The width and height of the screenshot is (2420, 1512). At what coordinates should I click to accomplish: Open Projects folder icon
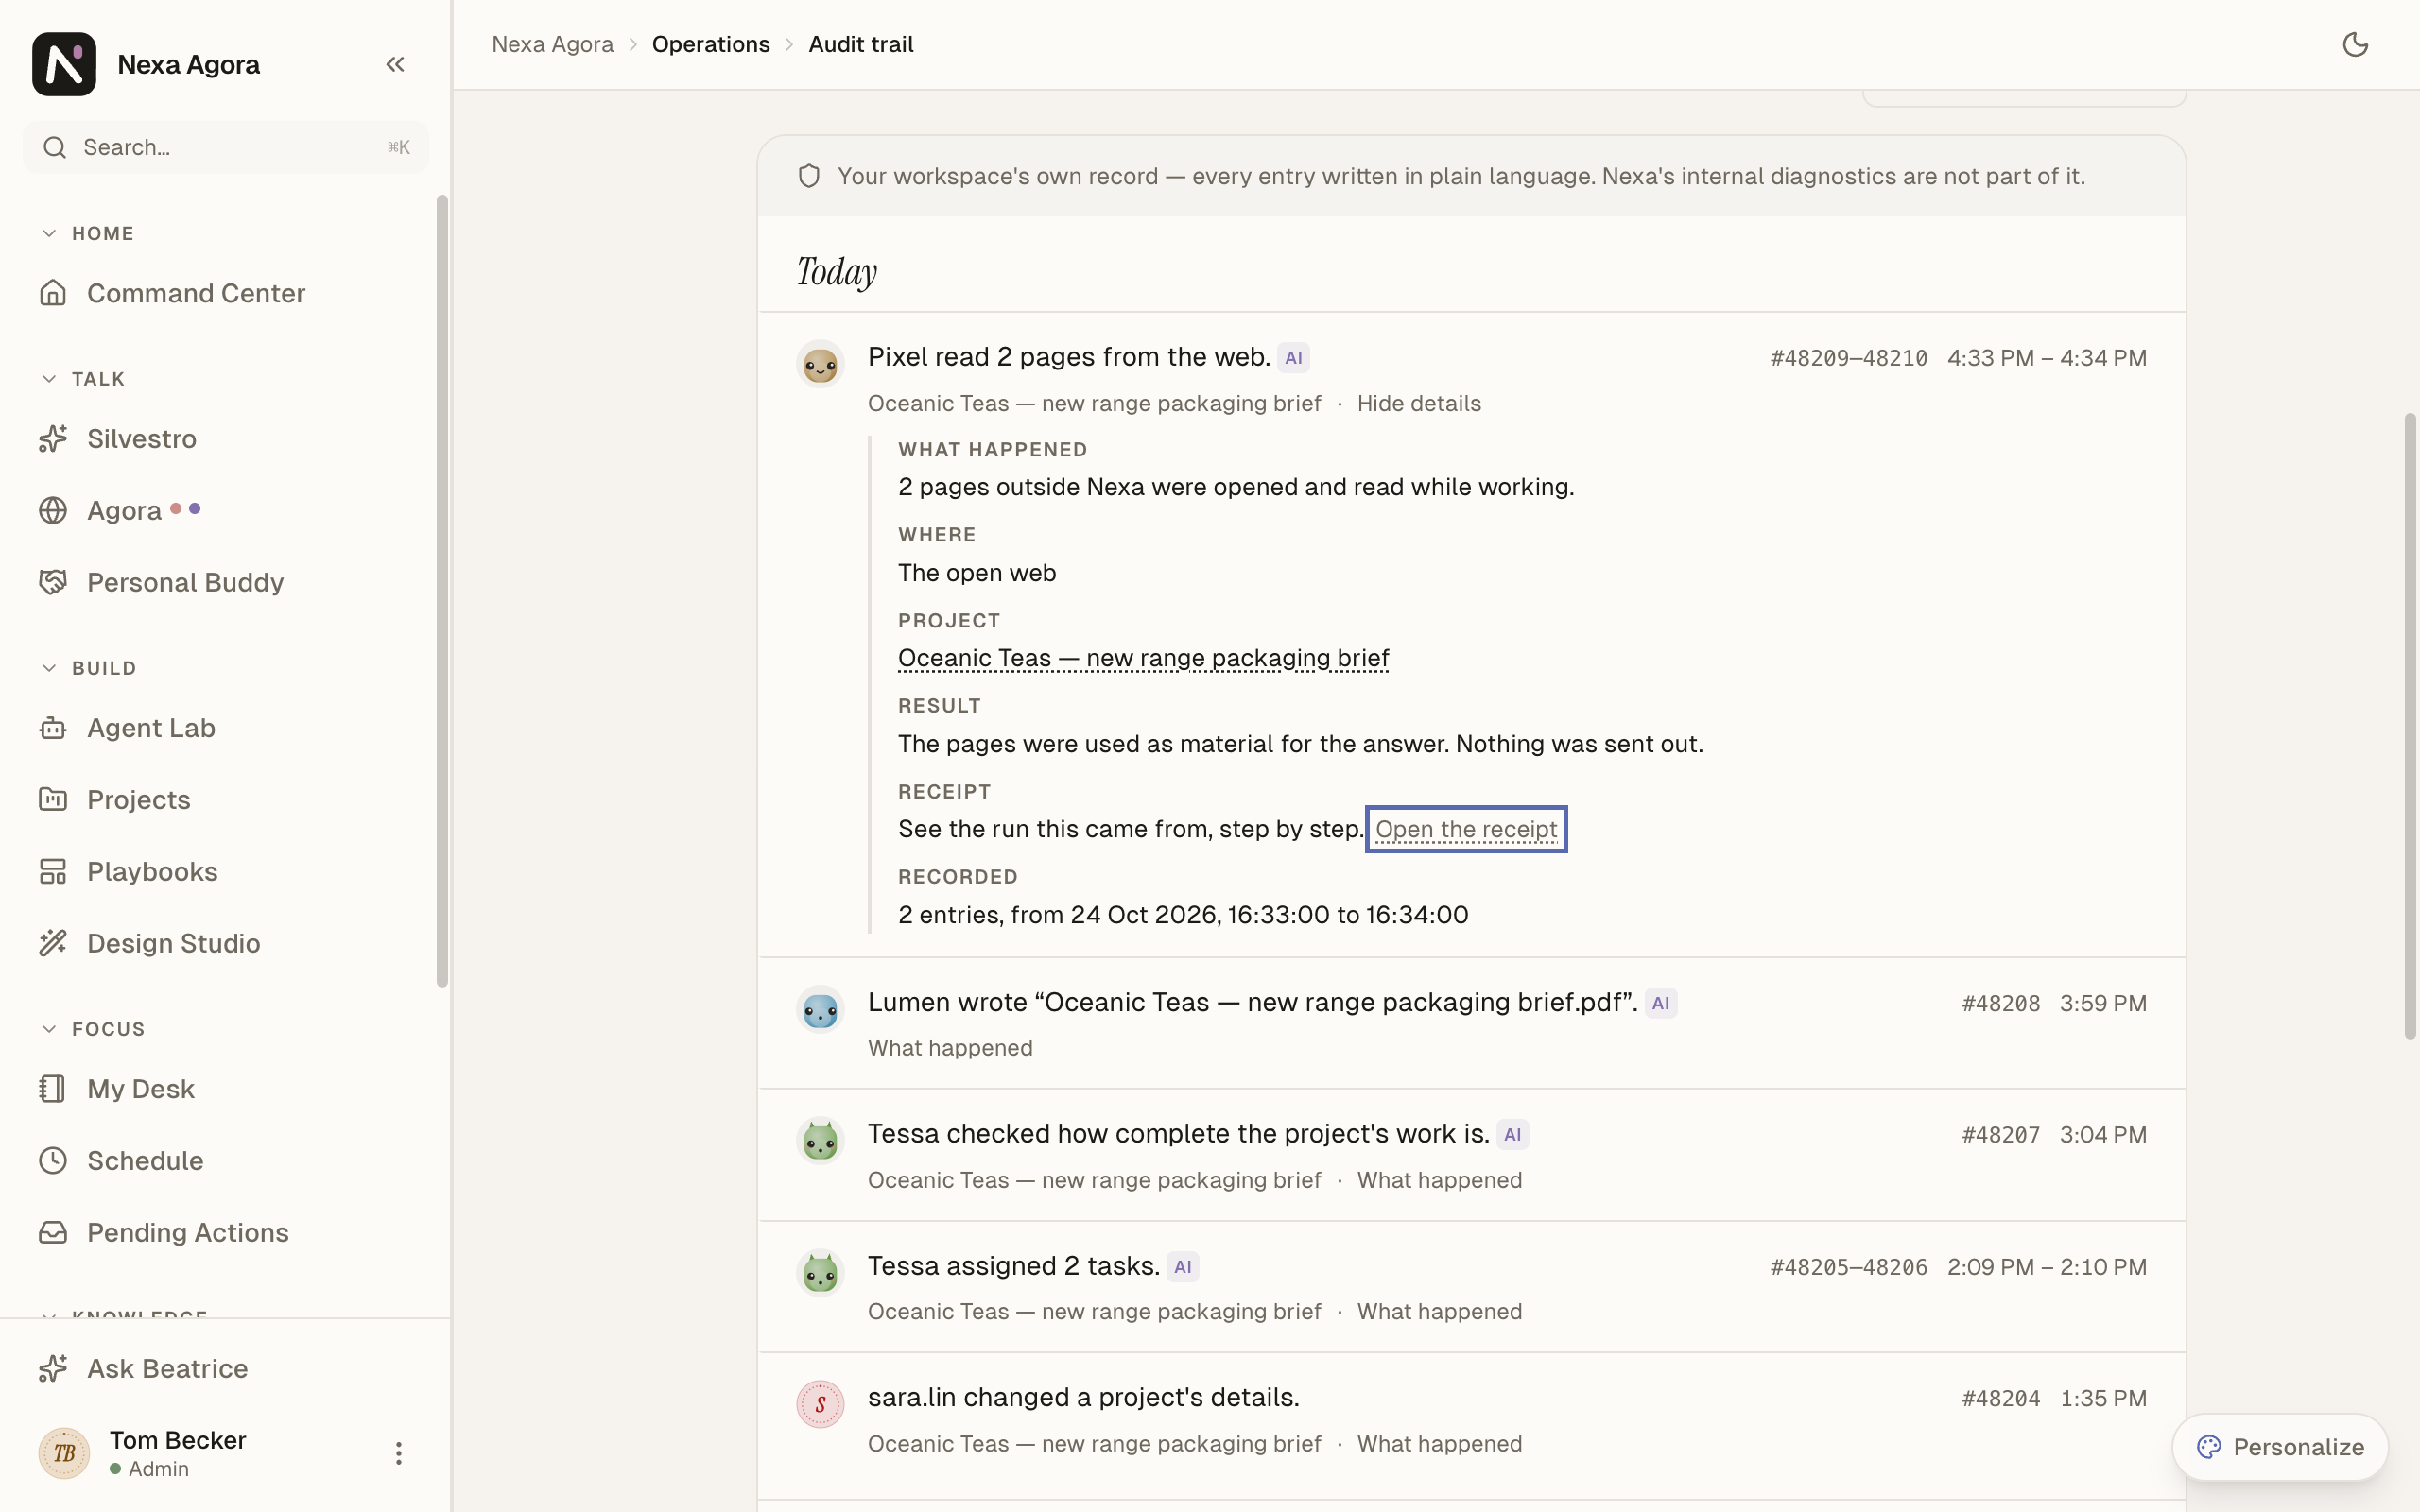tap(53, 800)
